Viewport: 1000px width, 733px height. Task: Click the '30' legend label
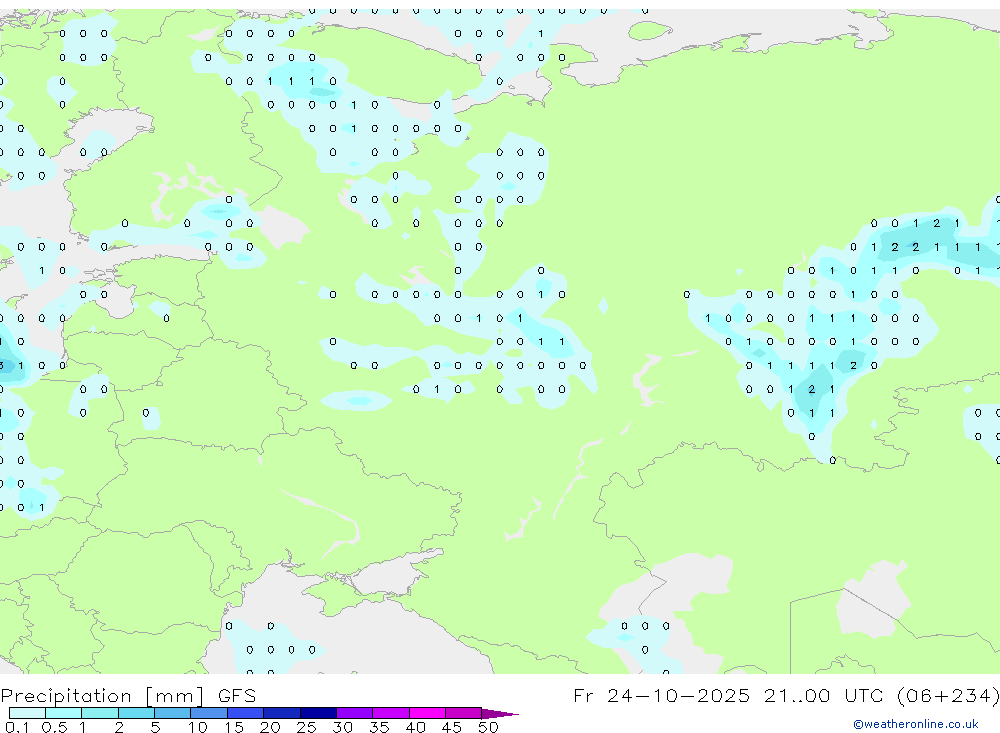pyautogui.click(x=342, y=727)
